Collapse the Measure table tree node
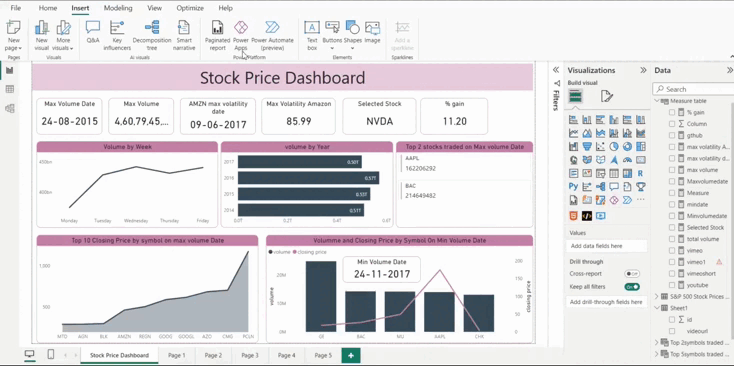The height and width of the screenshot is (366, 734). 657,101
